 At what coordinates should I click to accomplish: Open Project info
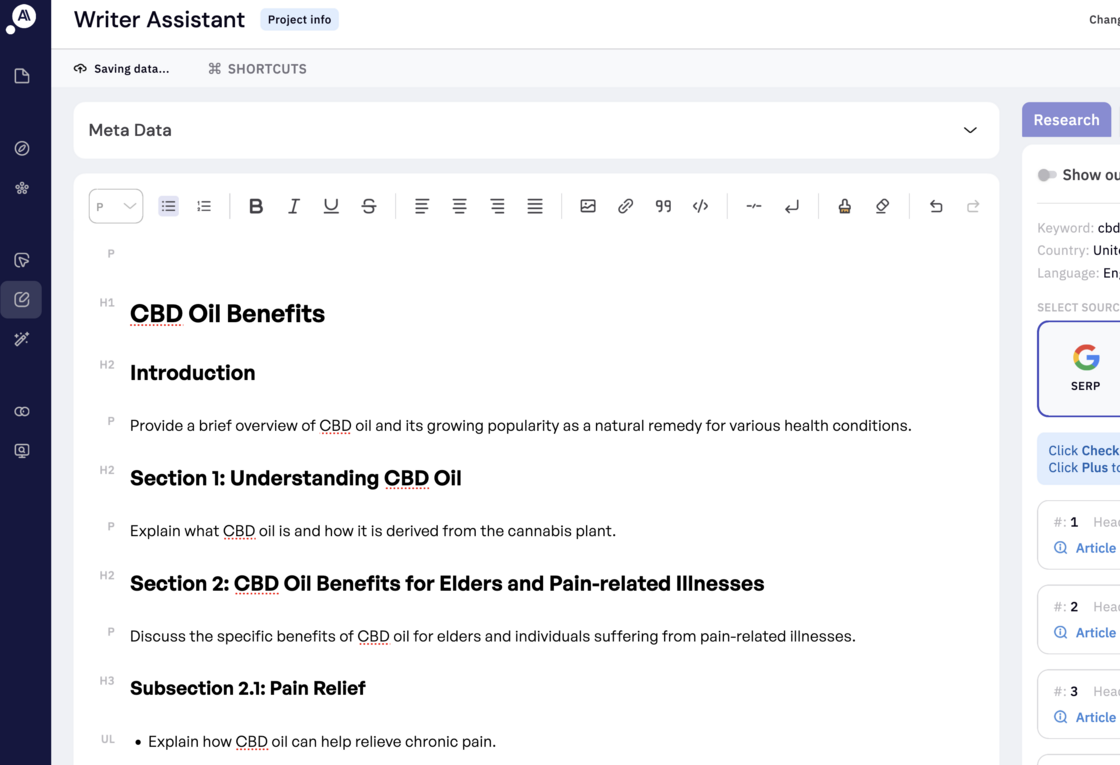pos(299,19)
